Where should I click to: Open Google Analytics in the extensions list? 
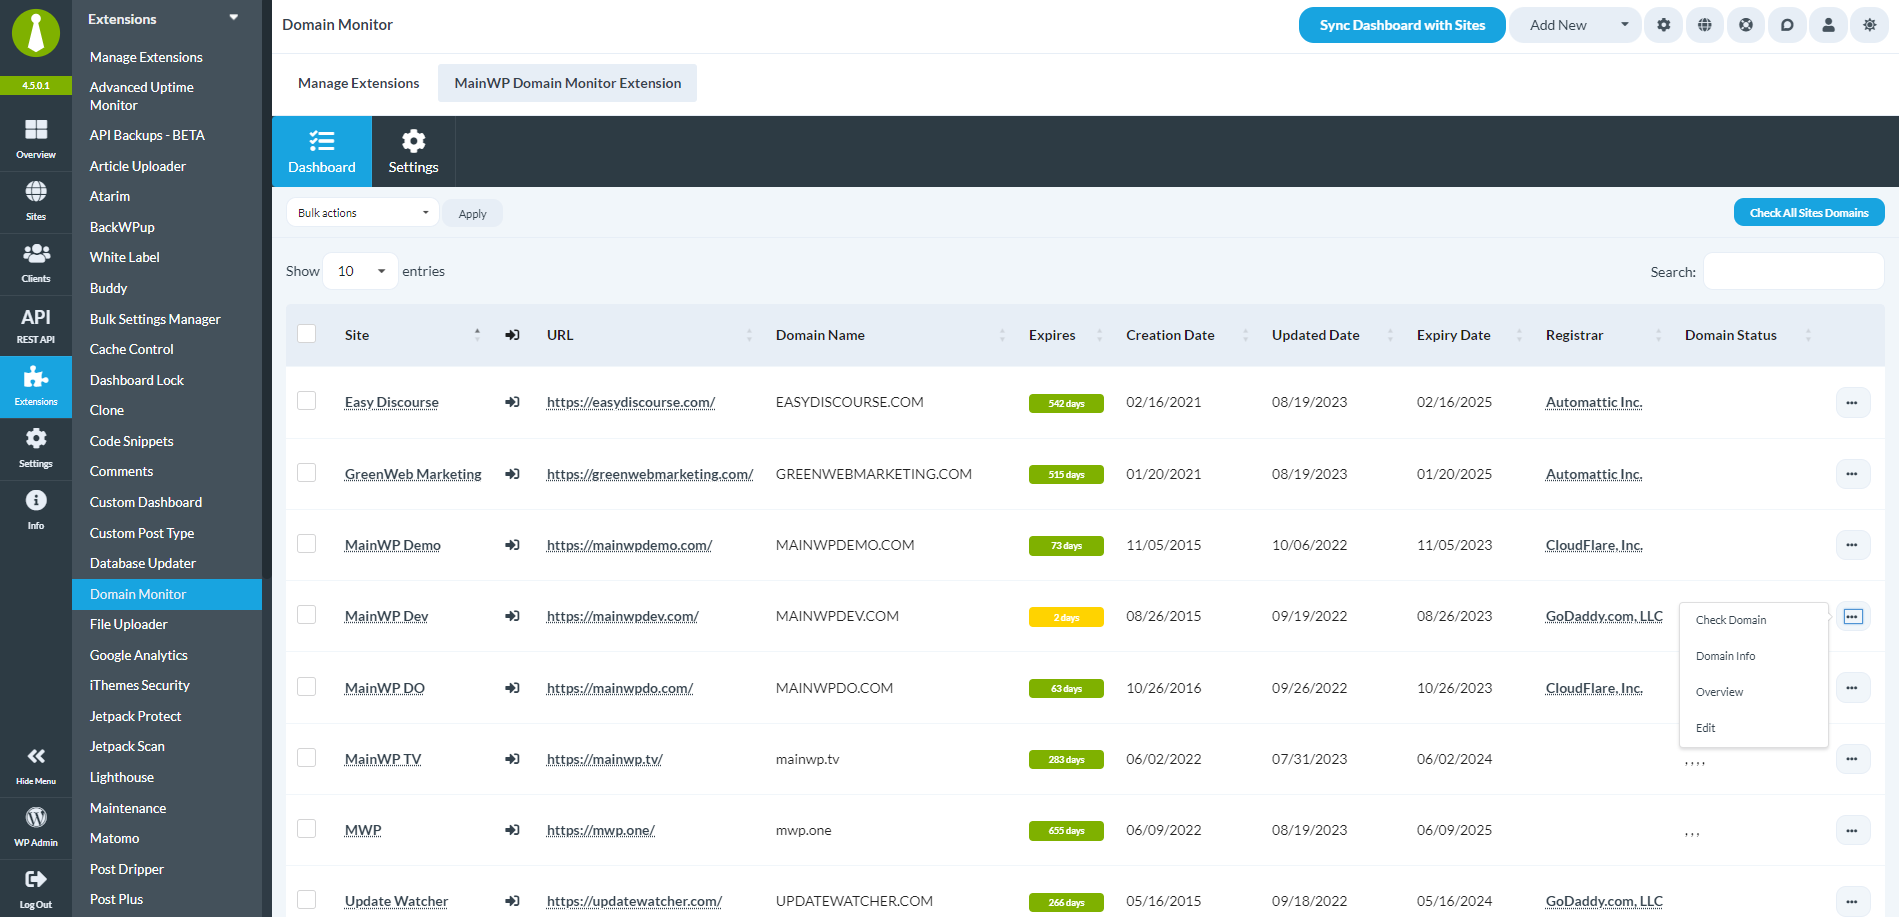(x=139, y=655)
